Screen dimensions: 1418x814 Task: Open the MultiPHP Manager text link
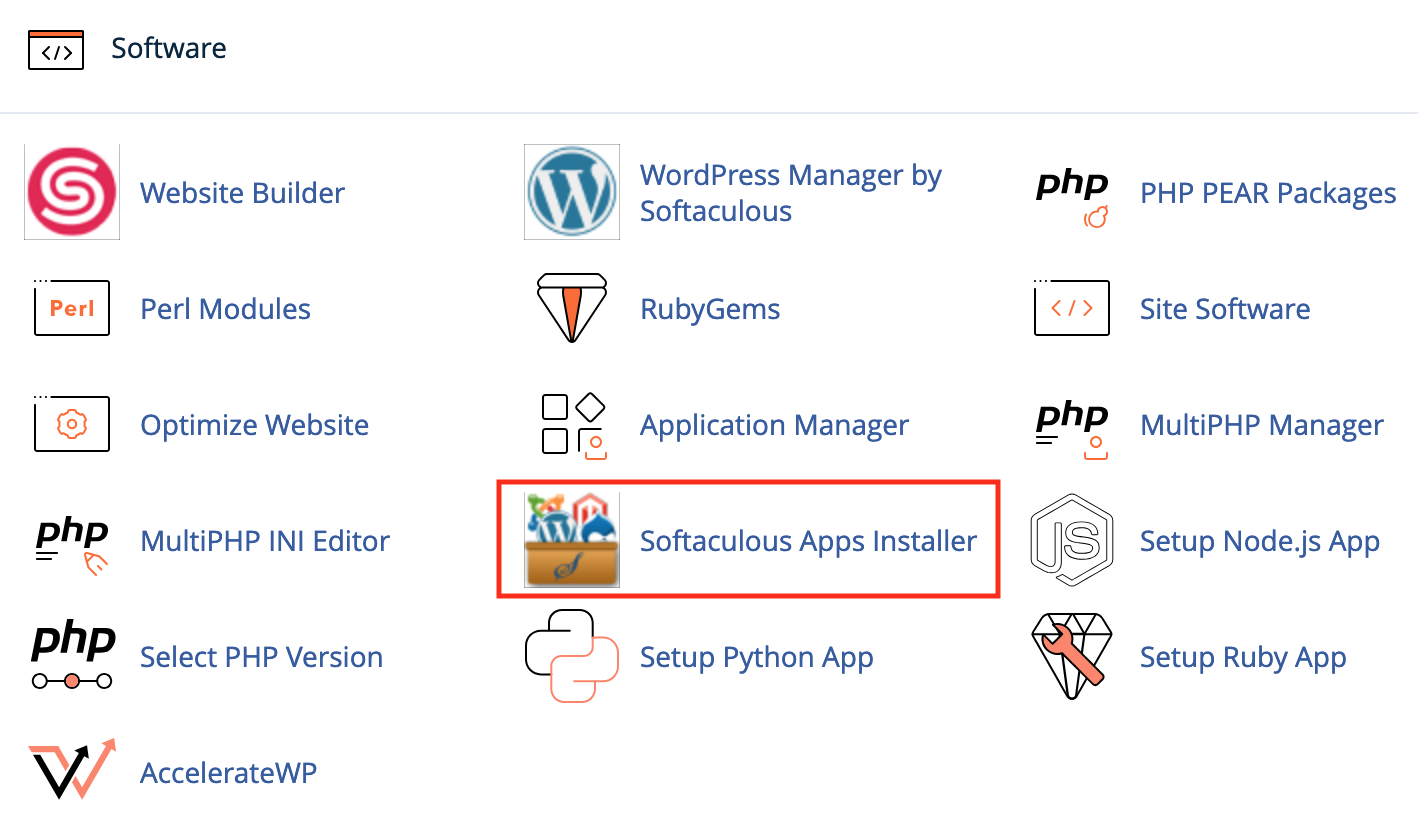point(1262,425)
